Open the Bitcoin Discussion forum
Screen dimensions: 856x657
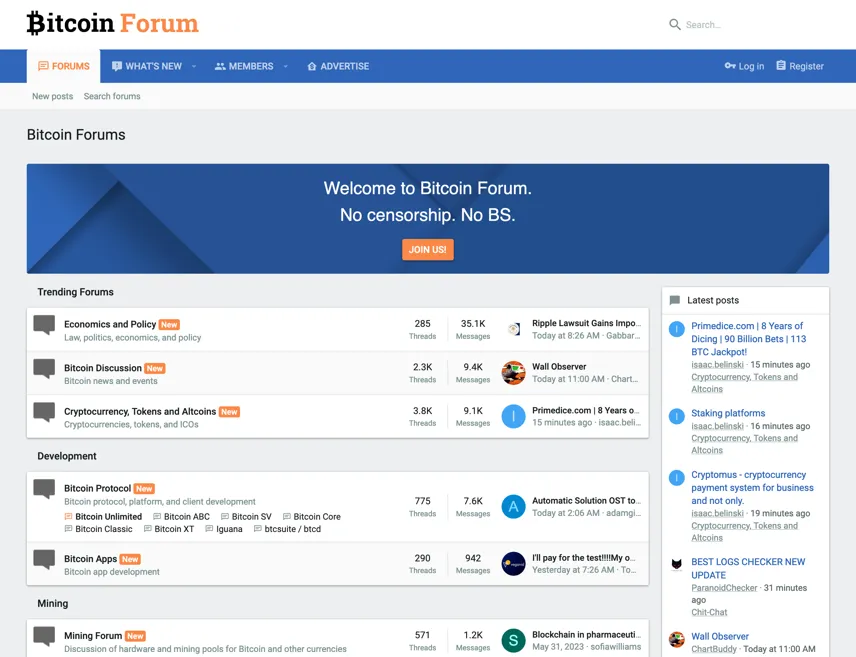tap(103, 368)
